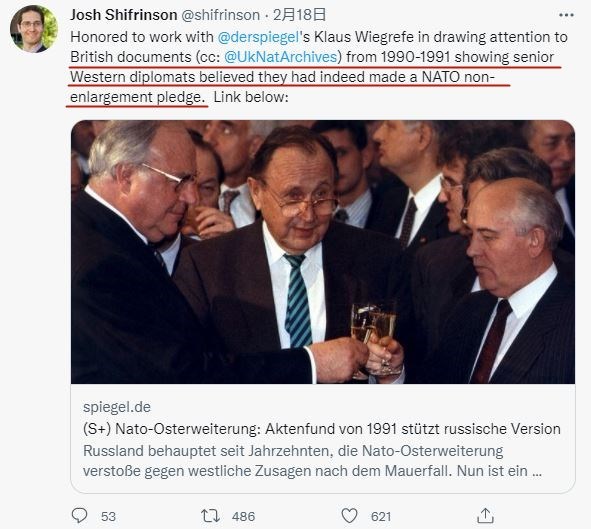View the 486 retweets count
591x529 pixels.
tap(243, 516)
